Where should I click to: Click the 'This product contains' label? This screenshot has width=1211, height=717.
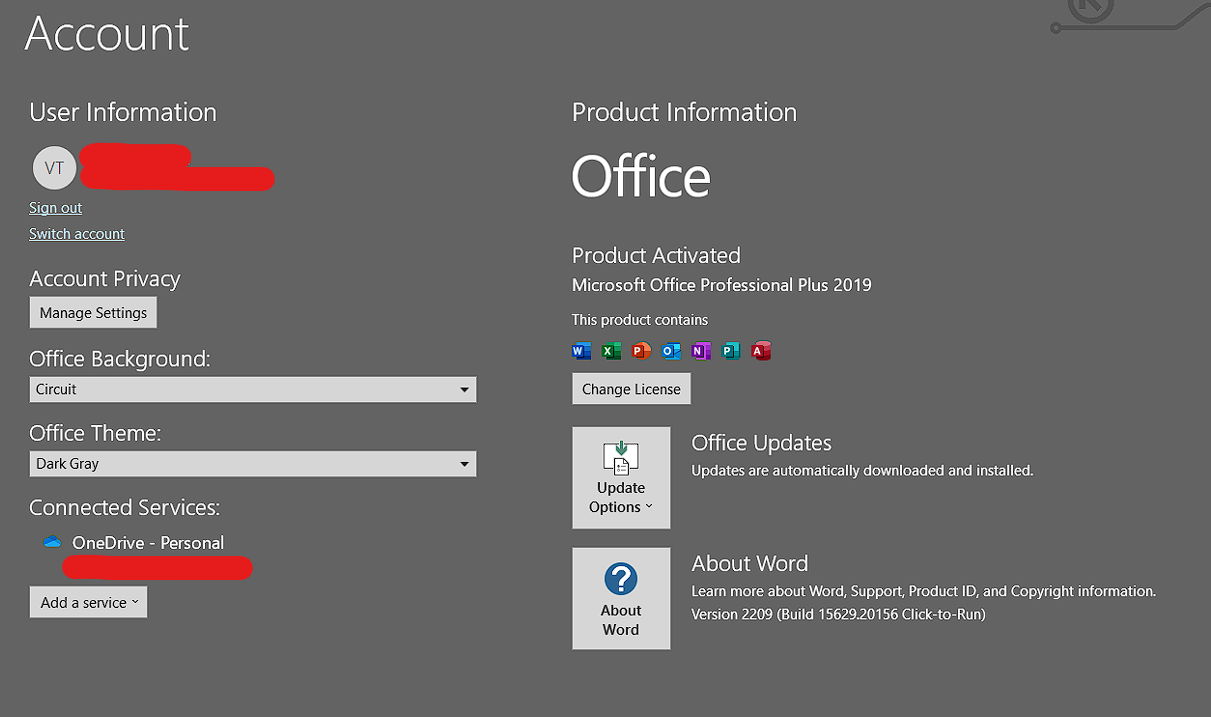click(640, 320)
